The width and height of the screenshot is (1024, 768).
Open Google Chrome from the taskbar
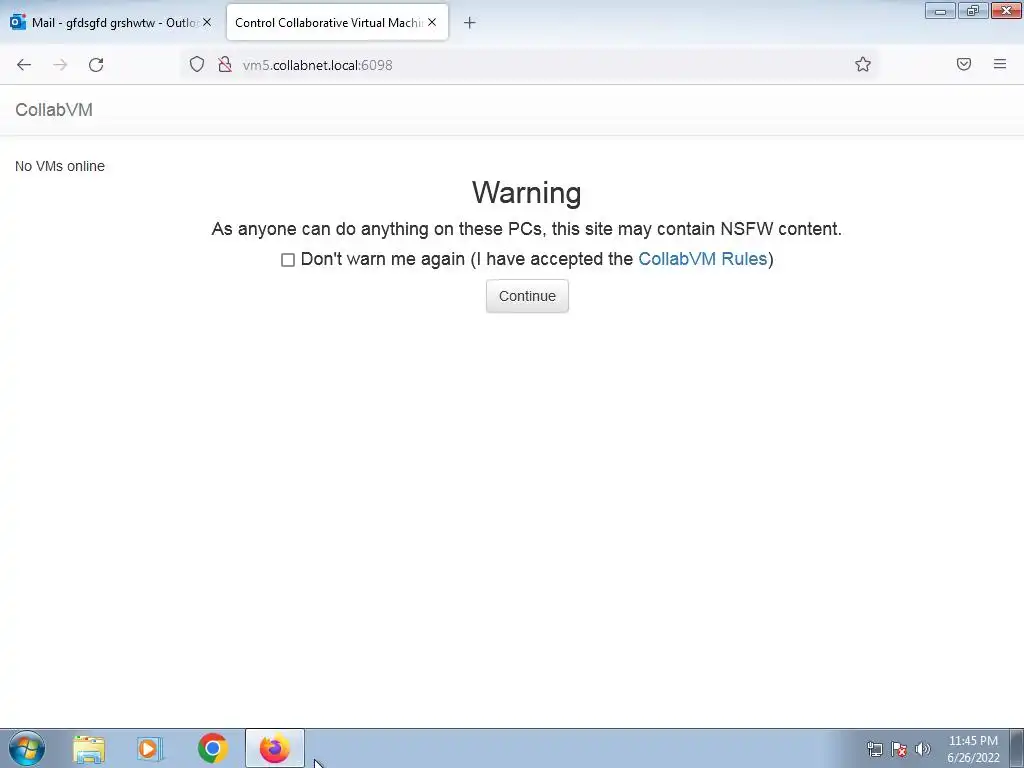pos(212,748)
